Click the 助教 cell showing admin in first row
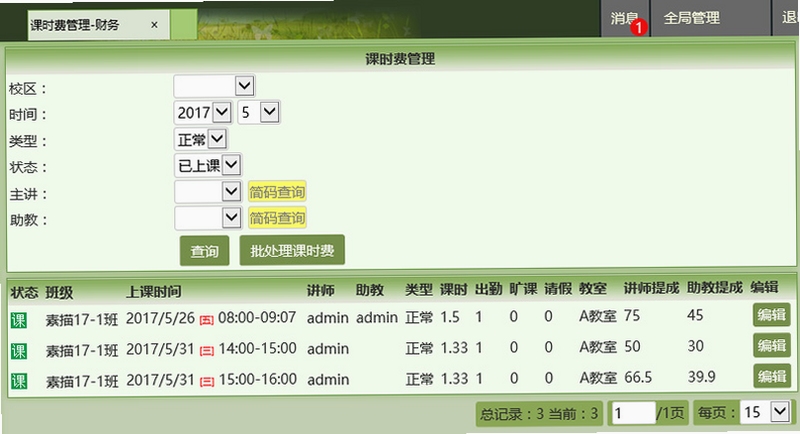The height and width of the screenshot is (434, 800). 377,318
